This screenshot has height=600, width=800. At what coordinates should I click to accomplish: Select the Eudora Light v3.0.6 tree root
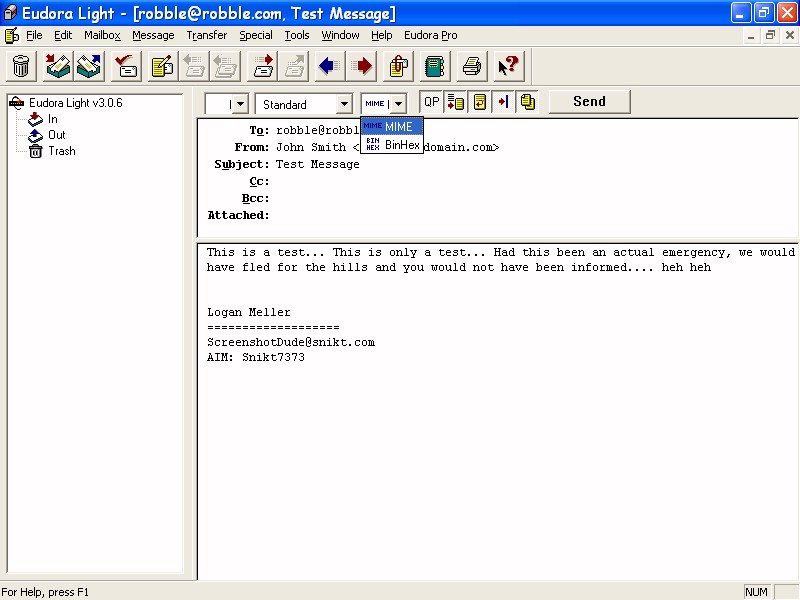pyautogui.click(x=76, y=103)
